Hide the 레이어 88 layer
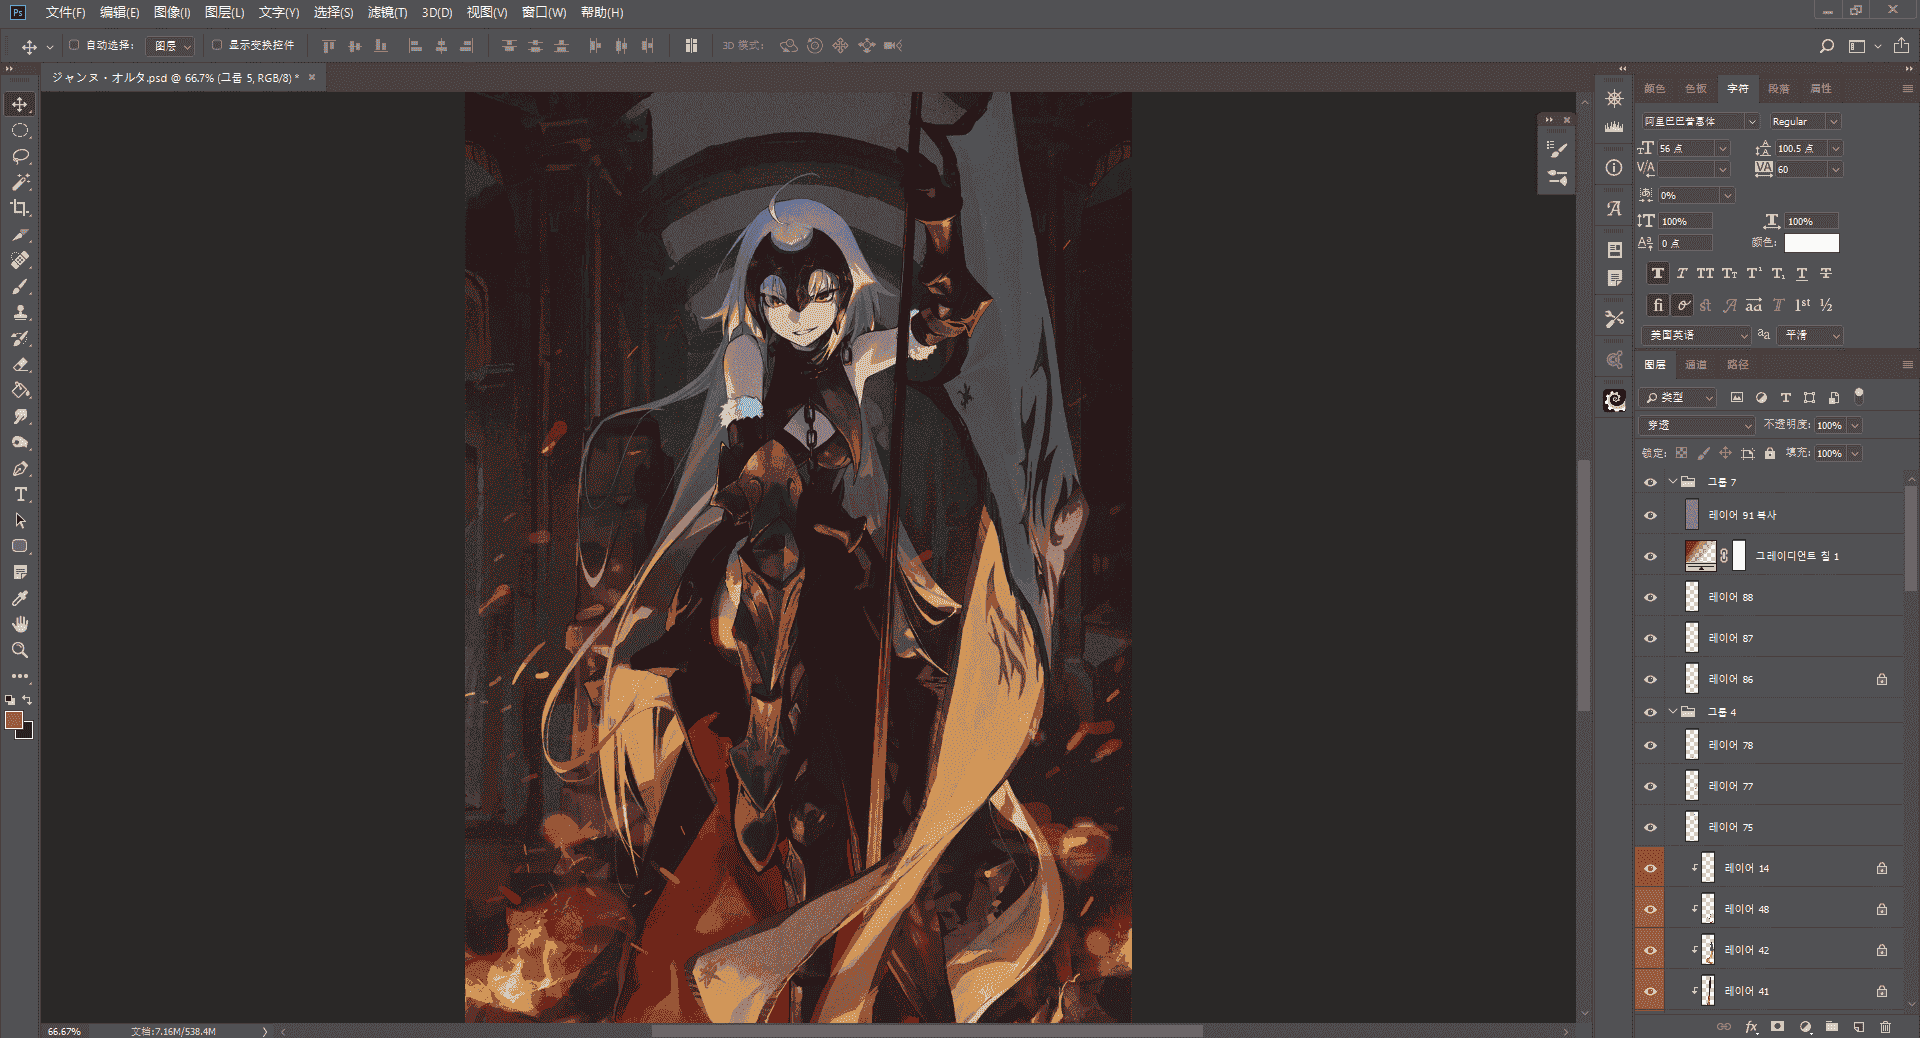The image size is (1920, 1038). click(x=1651, y=597)
